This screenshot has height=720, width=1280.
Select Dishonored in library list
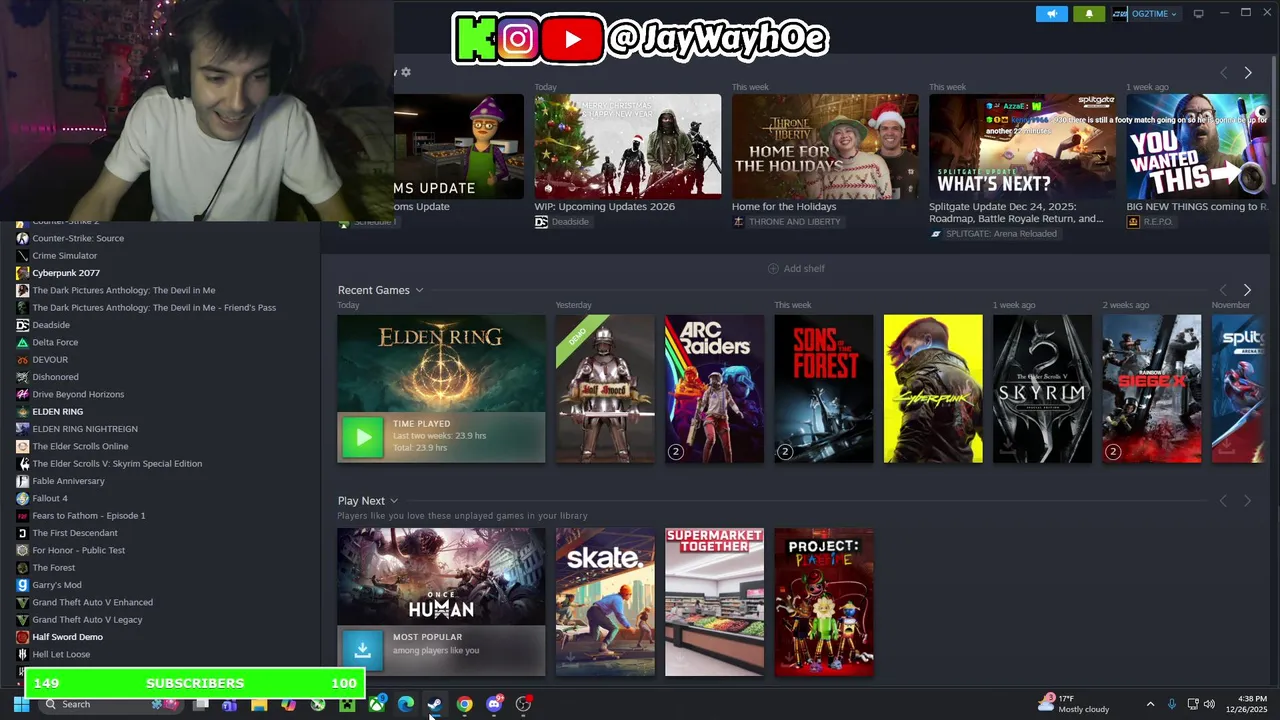(55, 377)
